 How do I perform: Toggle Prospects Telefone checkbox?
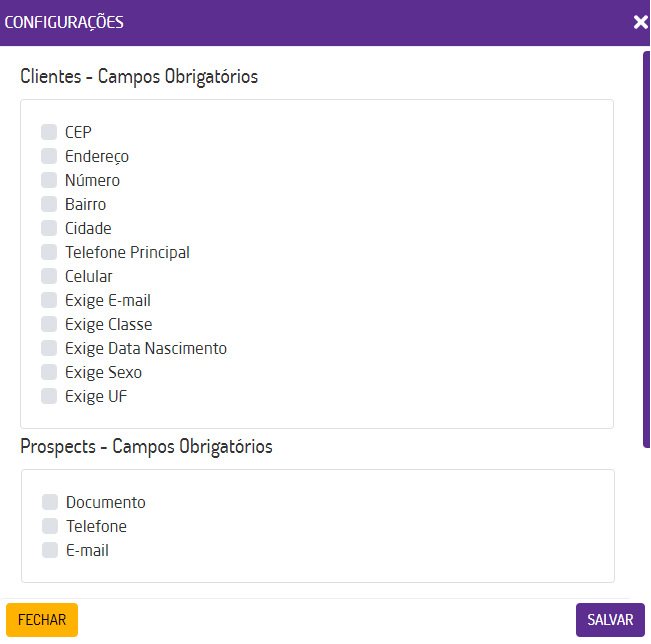[50, 526]
